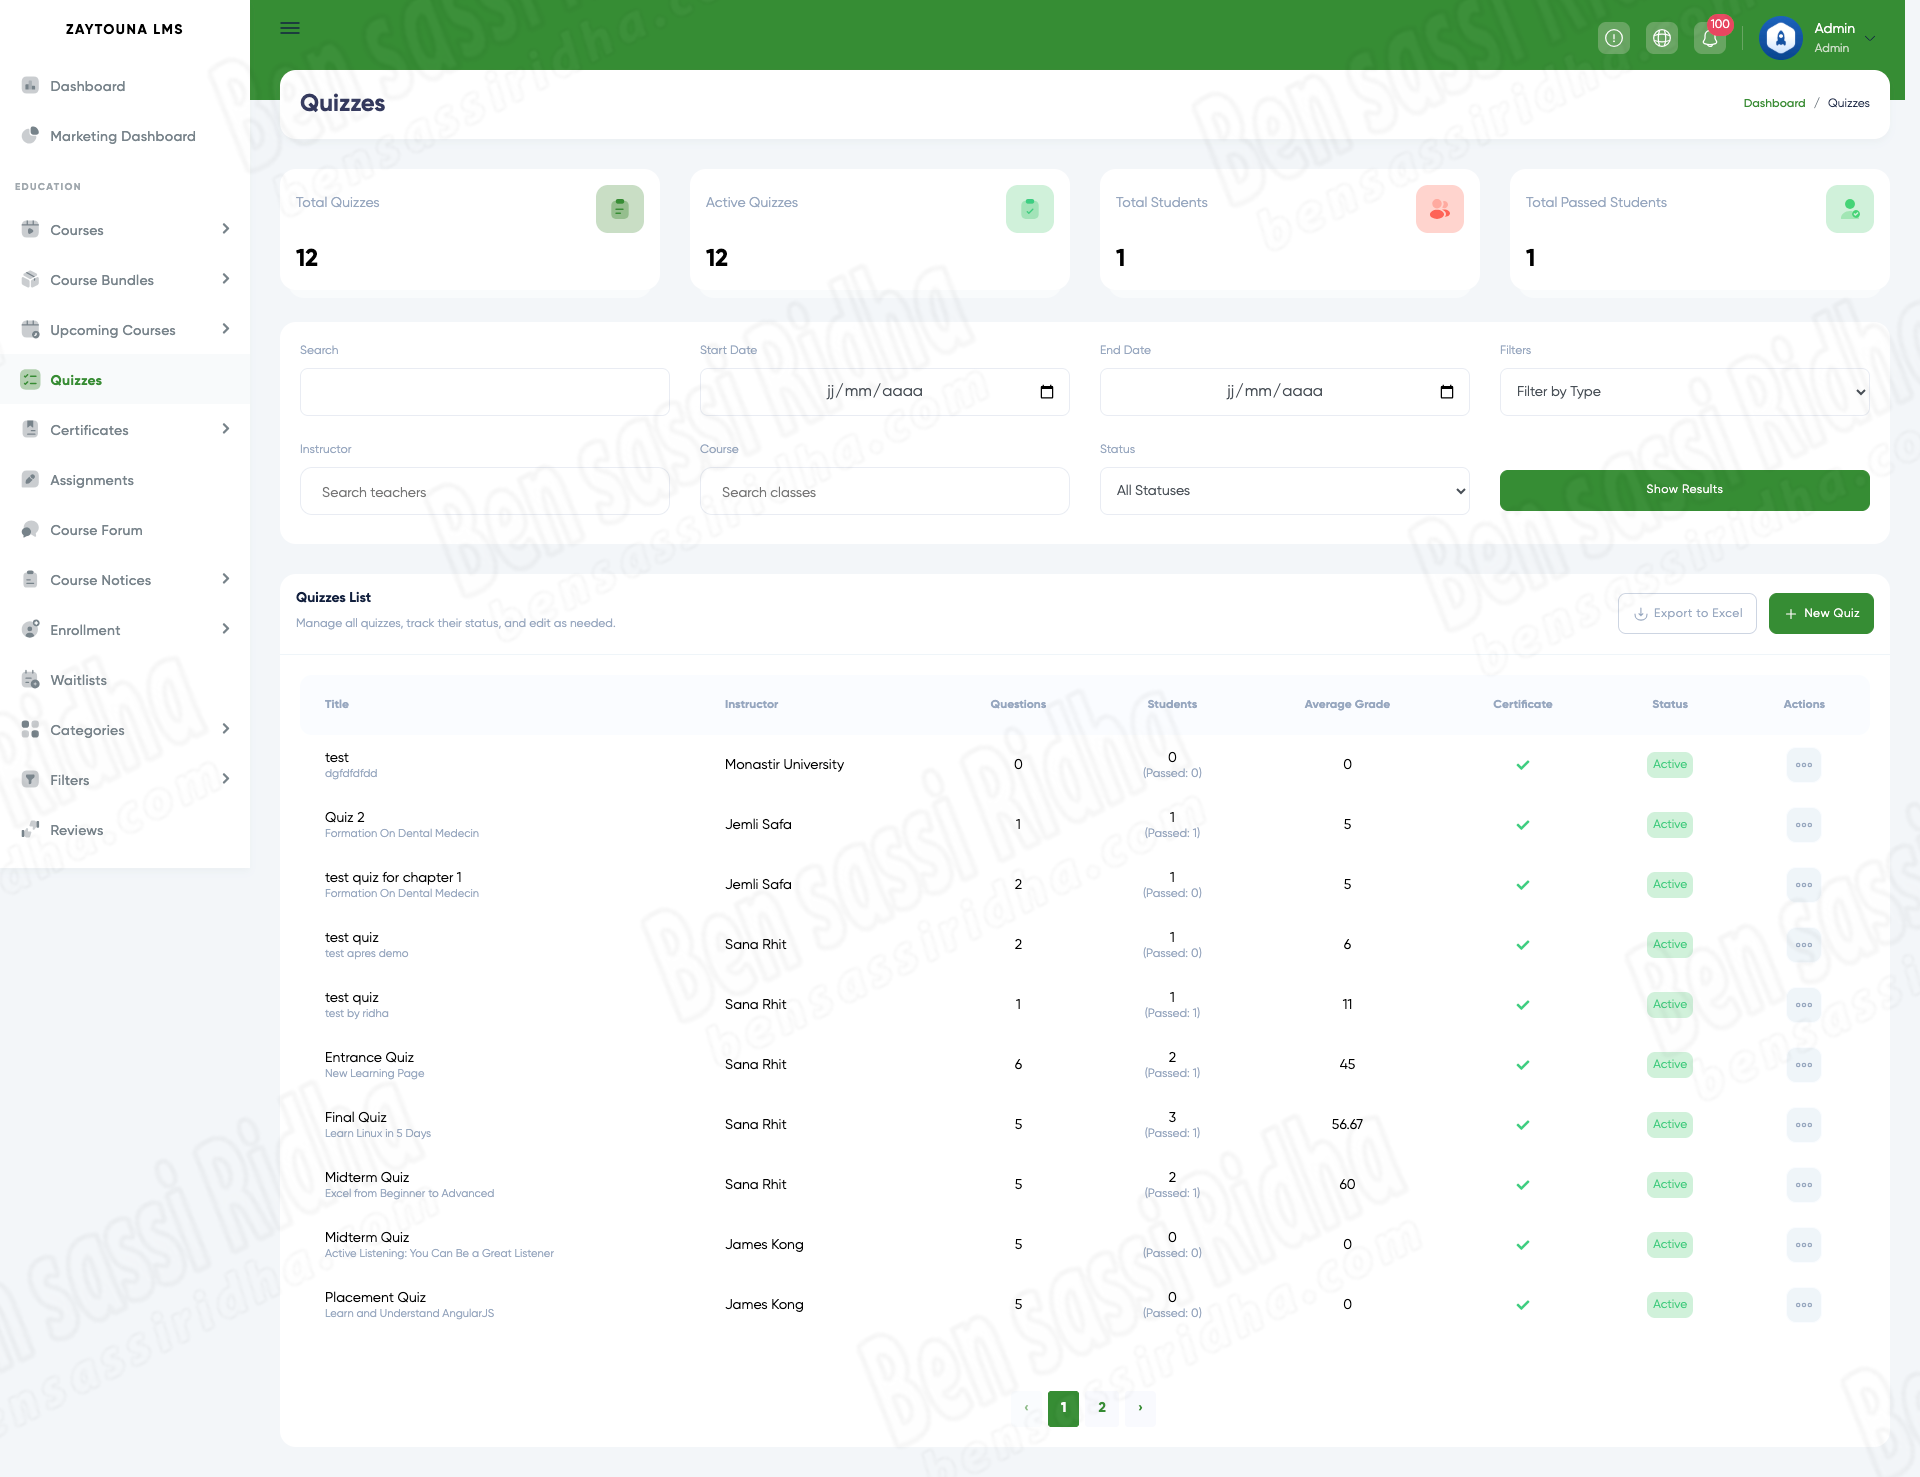Open Assignments in the sidebar
The height and width of the screenshot is (1477, 1920).
[x=92, y=480]
